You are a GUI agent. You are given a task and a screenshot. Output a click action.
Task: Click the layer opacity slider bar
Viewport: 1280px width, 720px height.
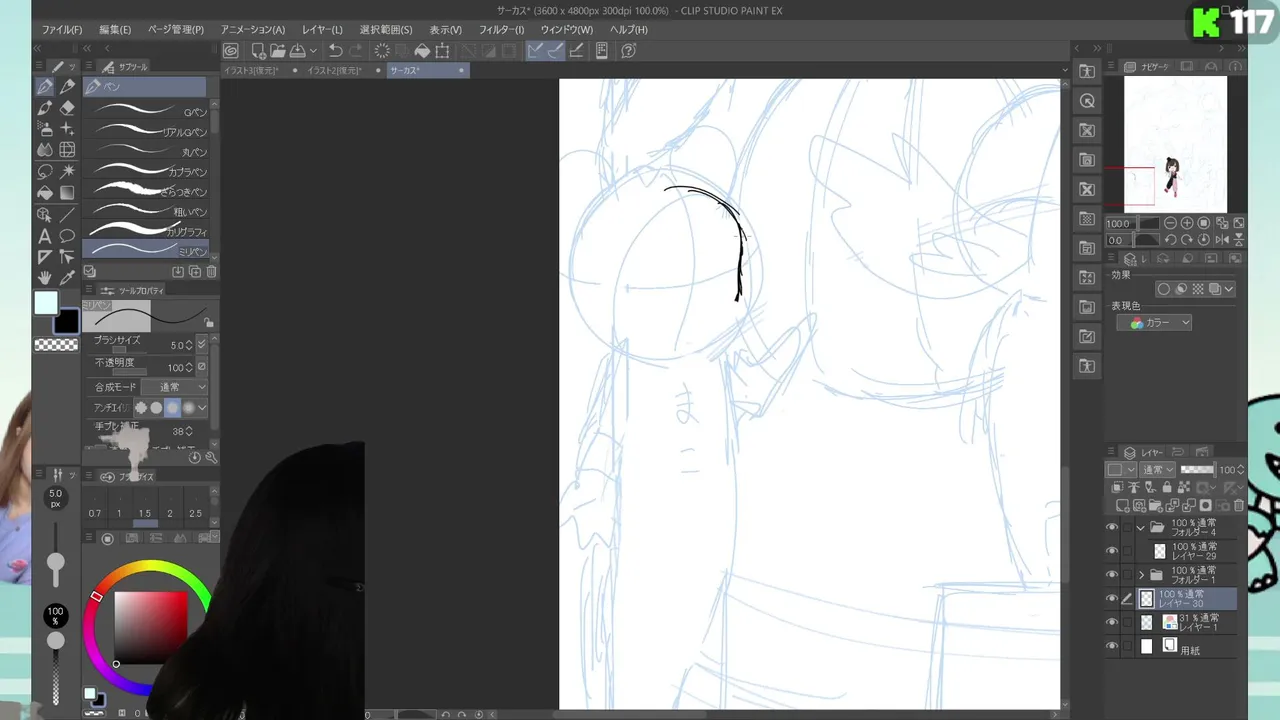click(1197, 470)
